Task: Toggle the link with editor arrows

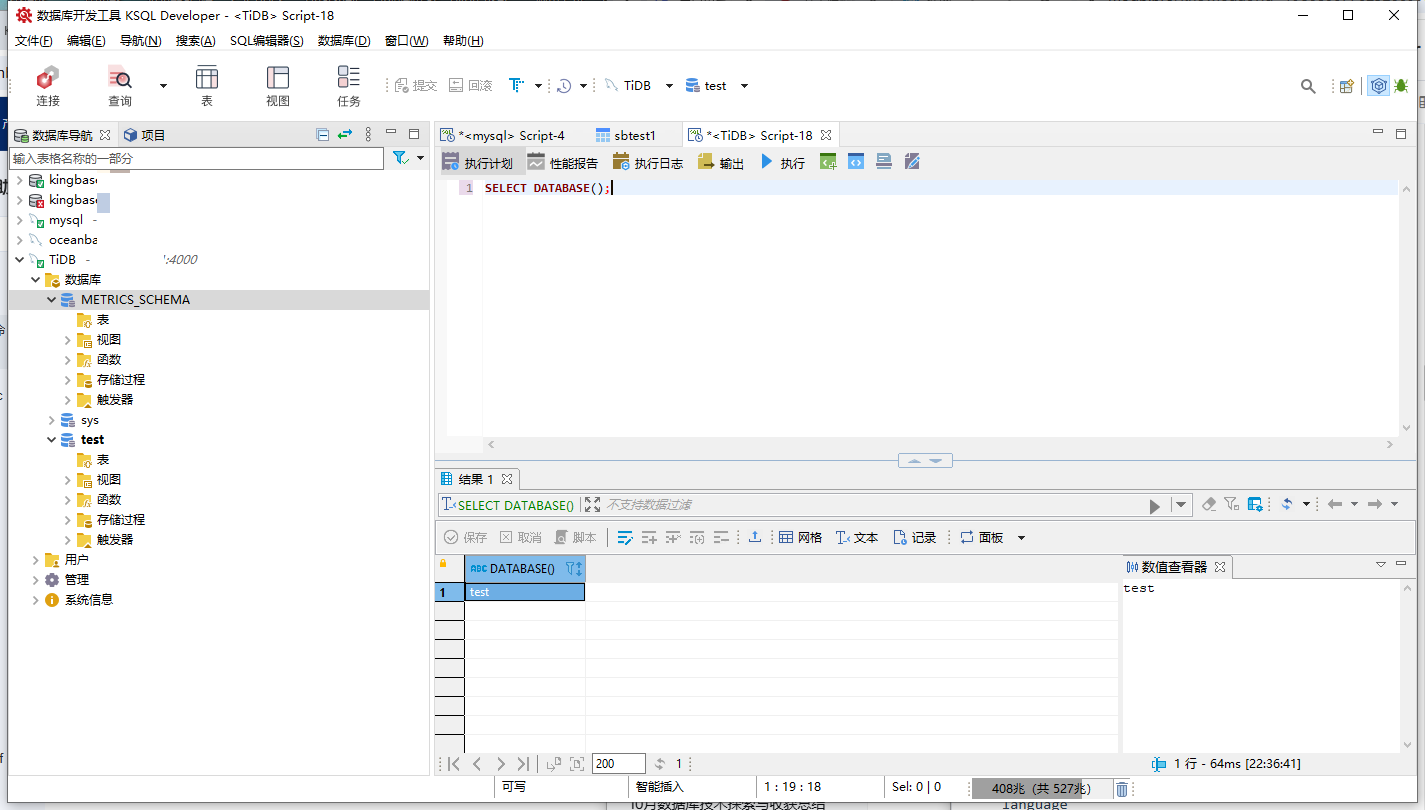Action: [x=345, y=135]
